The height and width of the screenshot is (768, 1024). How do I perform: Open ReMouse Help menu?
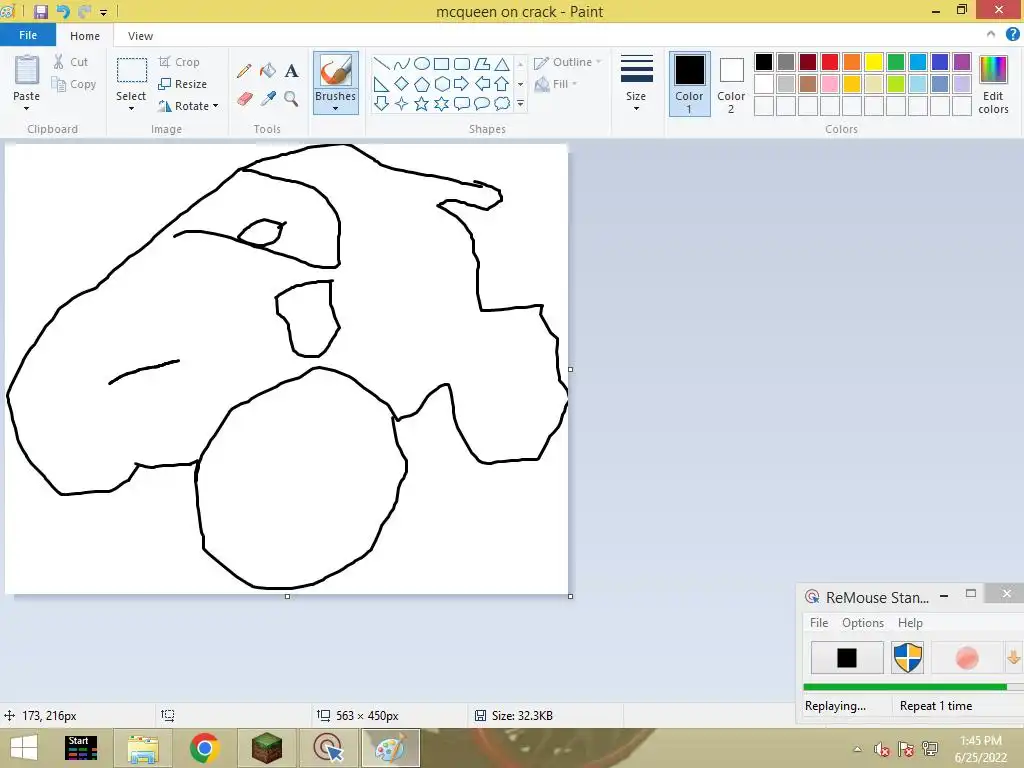pyautogui.click(x=910, y=622)
